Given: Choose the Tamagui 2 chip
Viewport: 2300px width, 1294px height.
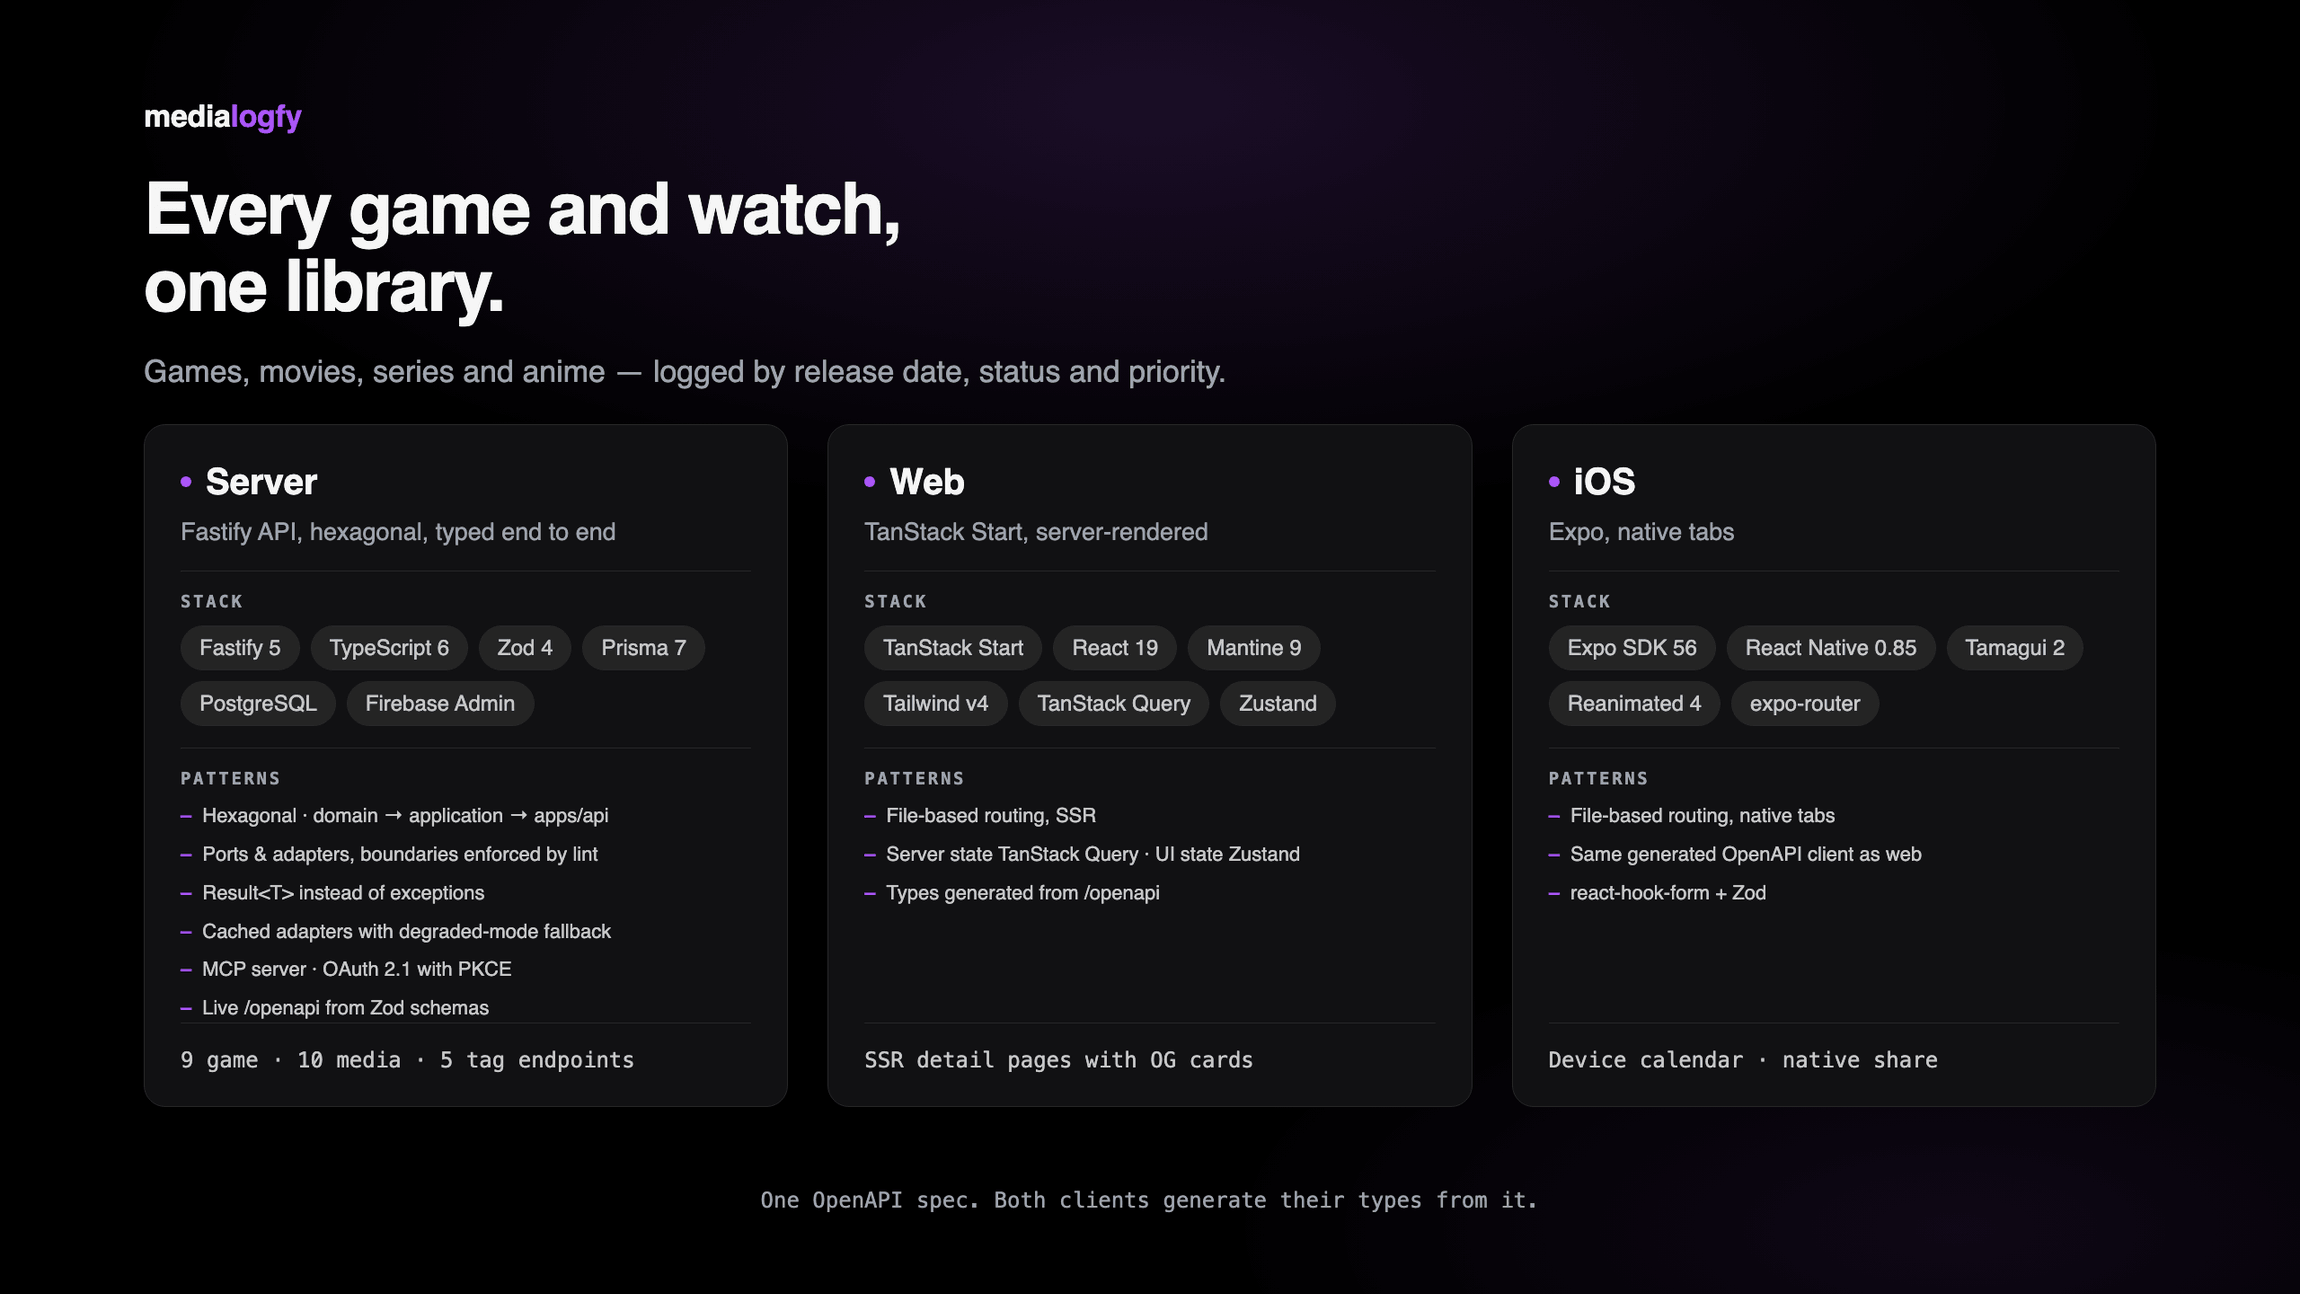Looking at the screenshot, I should [2015, 648].
